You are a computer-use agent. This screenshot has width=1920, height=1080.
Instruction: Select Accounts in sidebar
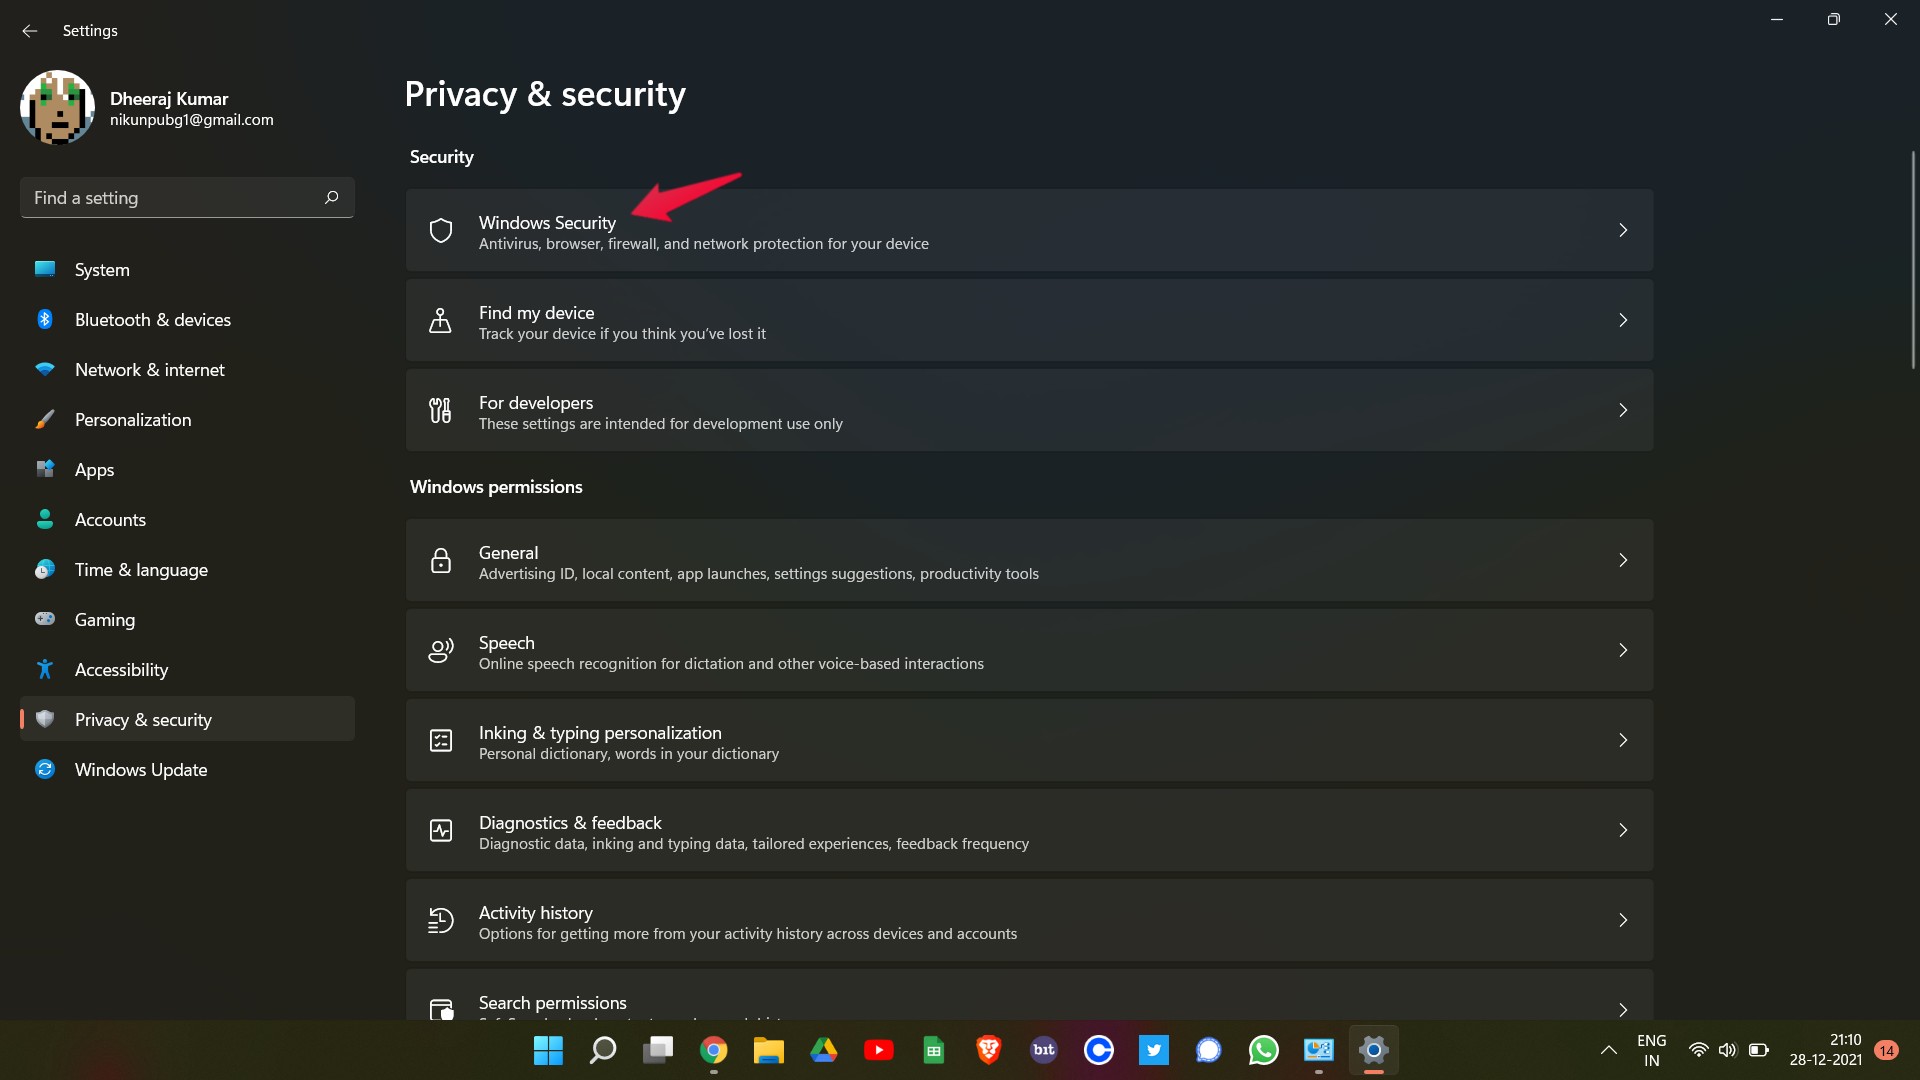187,520
